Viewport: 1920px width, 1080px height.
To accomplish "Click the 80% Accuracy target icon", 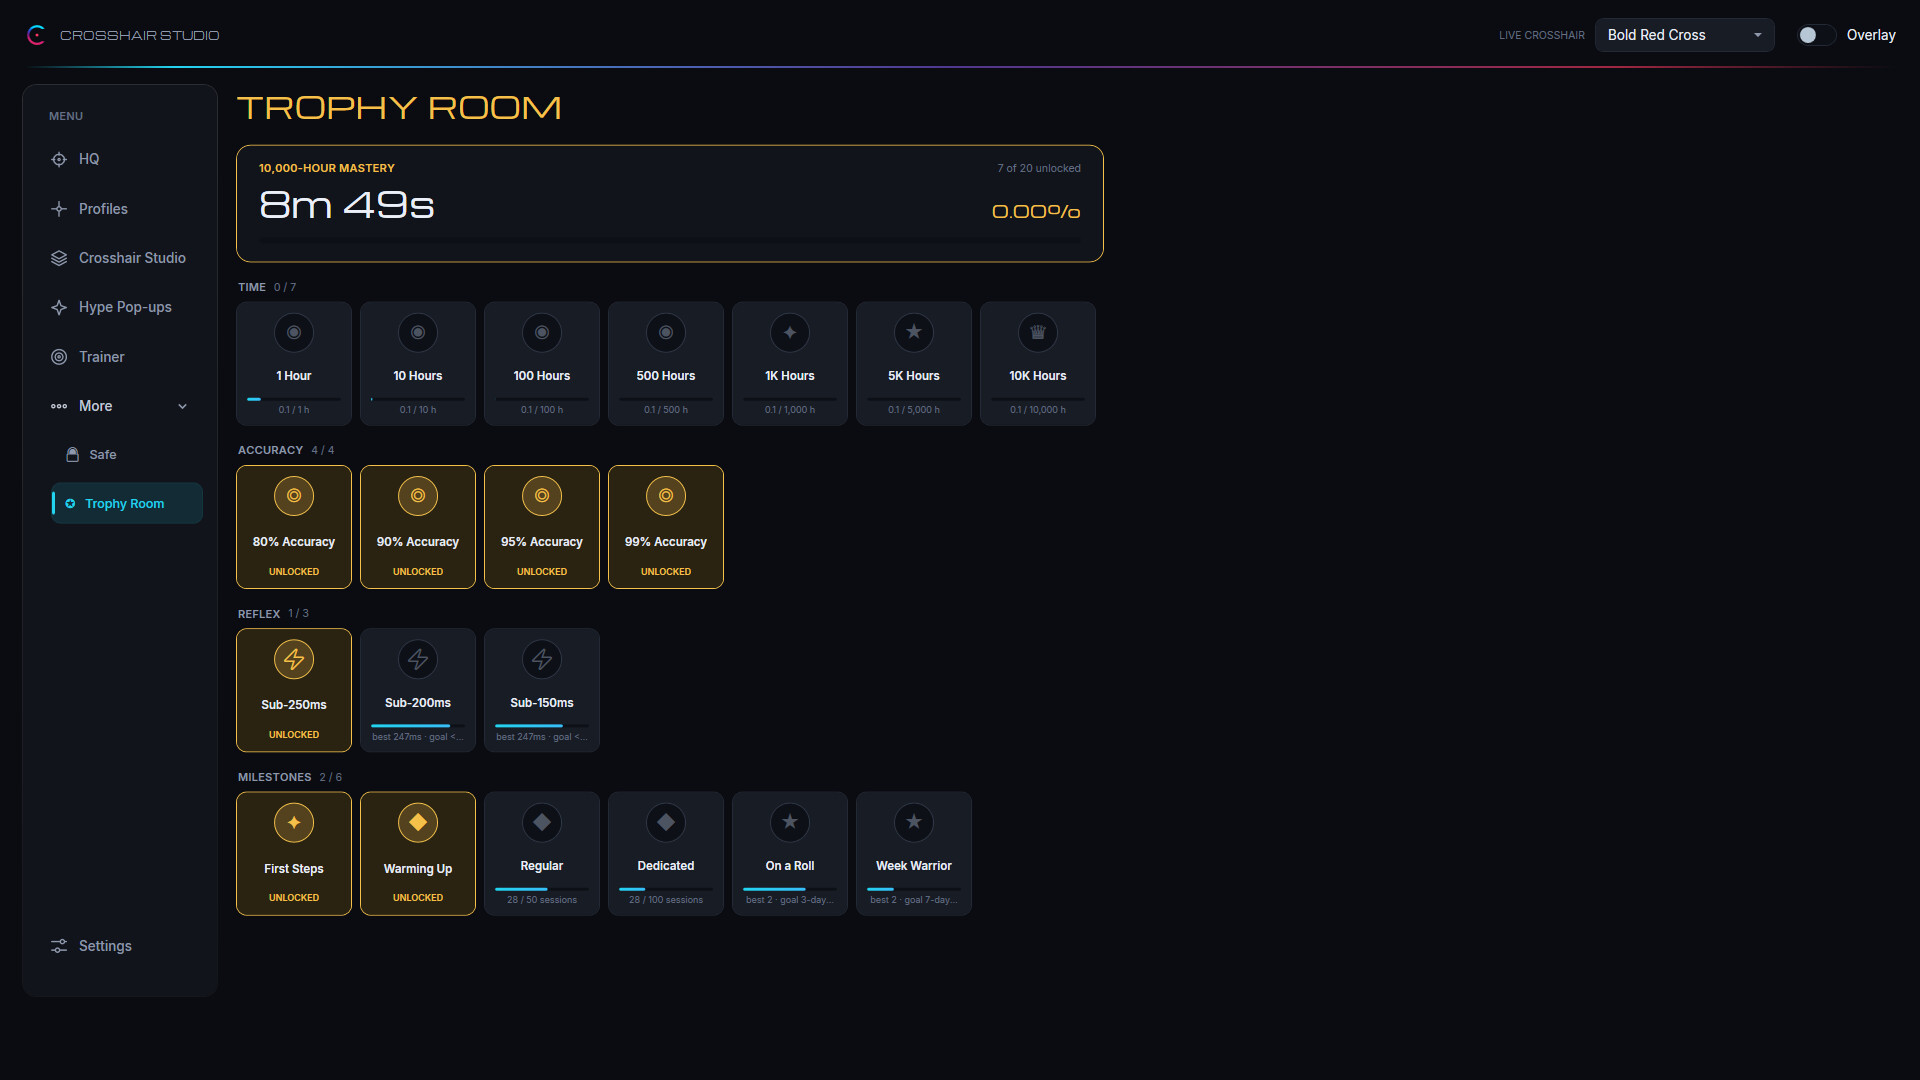I will pos(294,496).
